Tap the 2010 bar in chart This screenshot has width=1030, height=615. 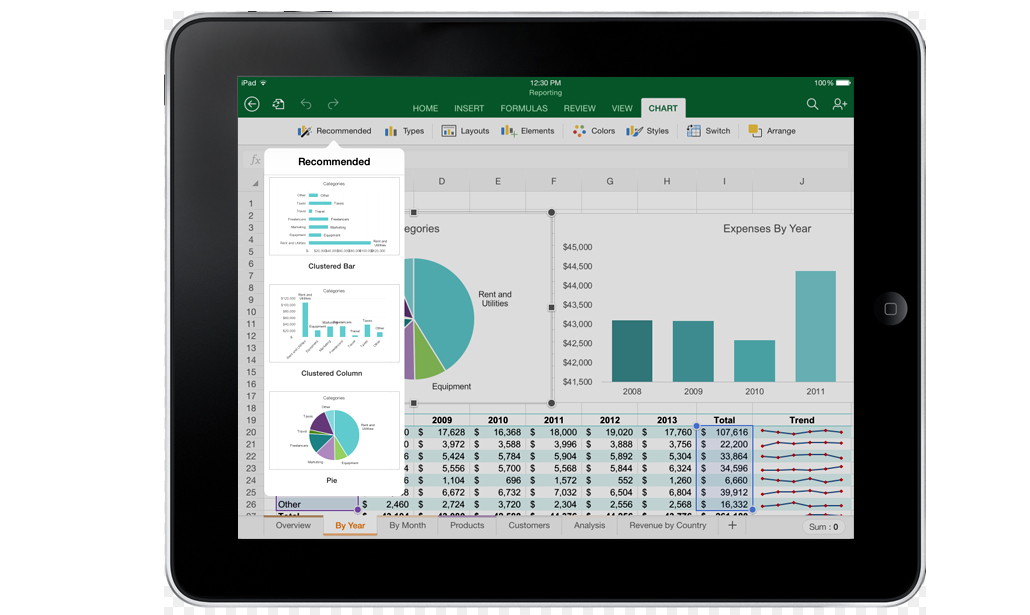(754, 361)
